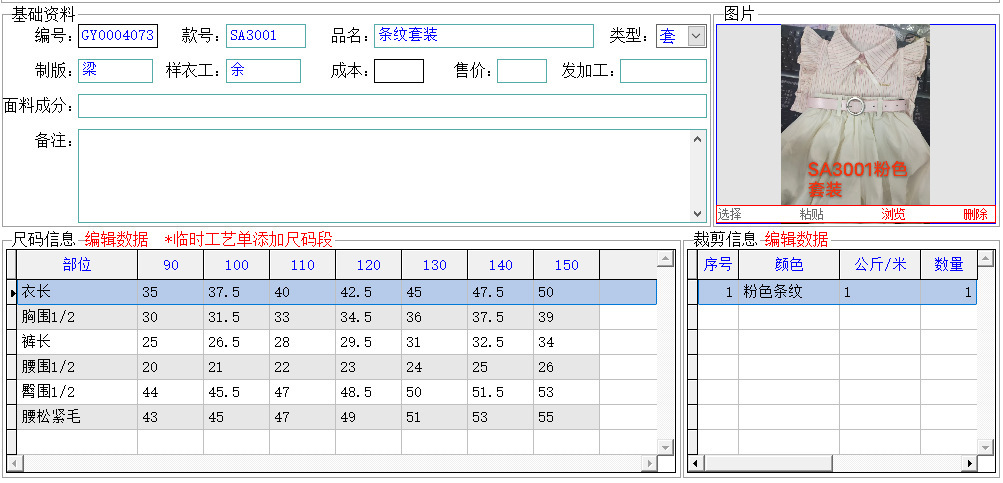1003x483 pixels.
Task: Click cutting table scrollbar right arrow
Action: pos(970,463)
